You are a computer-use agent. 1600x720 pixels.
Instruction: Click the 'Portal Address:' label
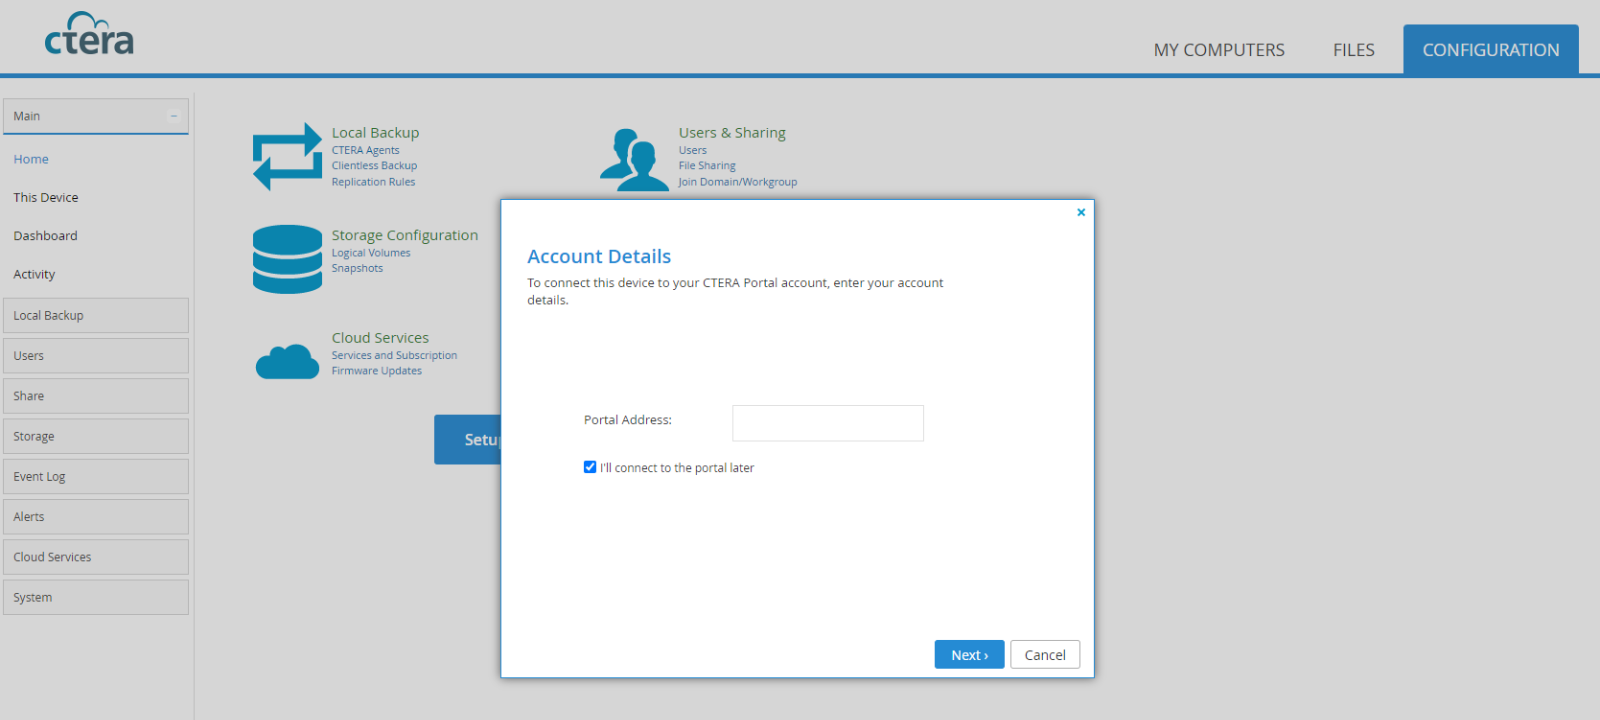628,420
